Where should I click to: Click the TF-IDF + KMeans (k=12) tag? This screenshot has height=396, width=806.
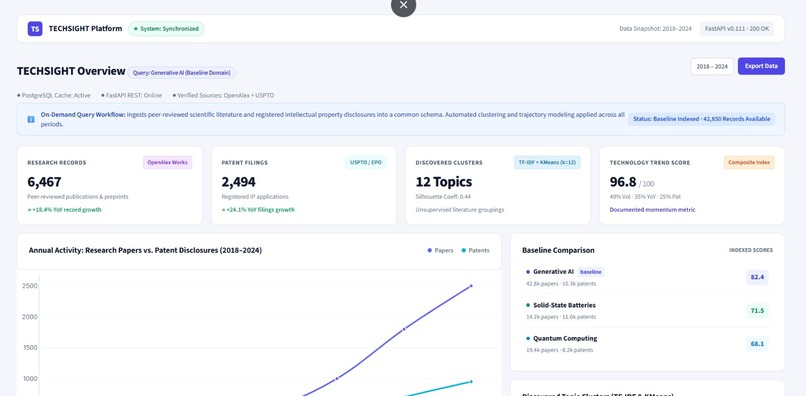[x=547, y=163]
